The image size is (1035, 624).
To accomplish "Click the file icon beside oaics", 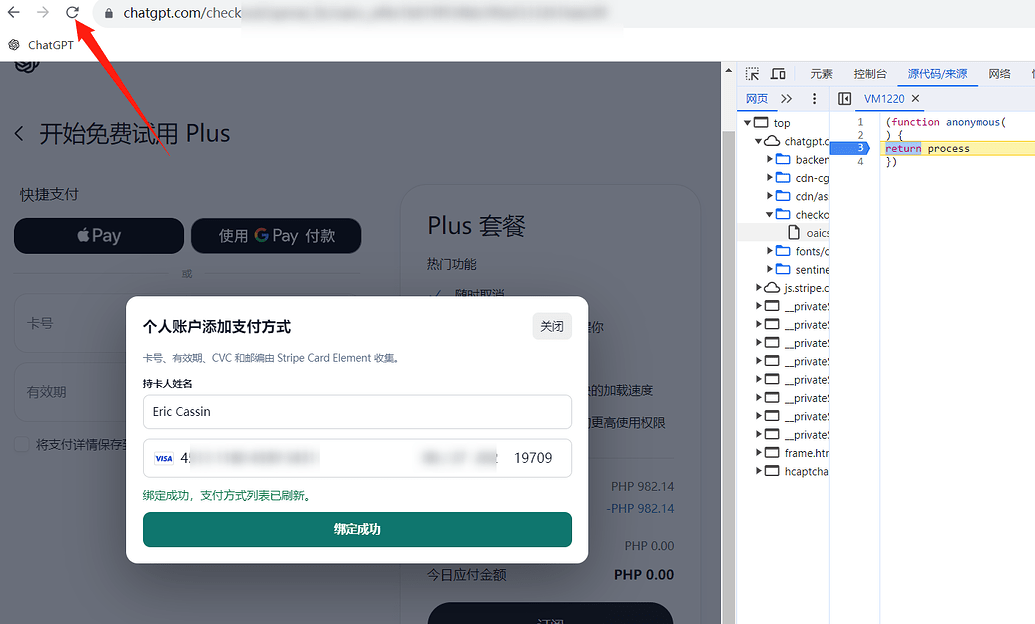I will 794,233.
